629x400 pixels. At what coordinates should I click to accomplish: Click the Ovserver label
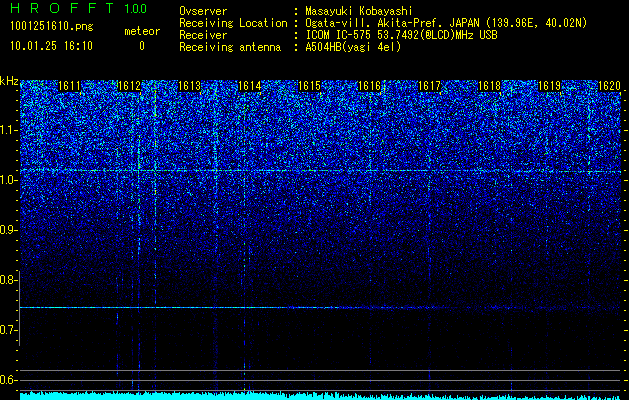[x=203, y=11]
